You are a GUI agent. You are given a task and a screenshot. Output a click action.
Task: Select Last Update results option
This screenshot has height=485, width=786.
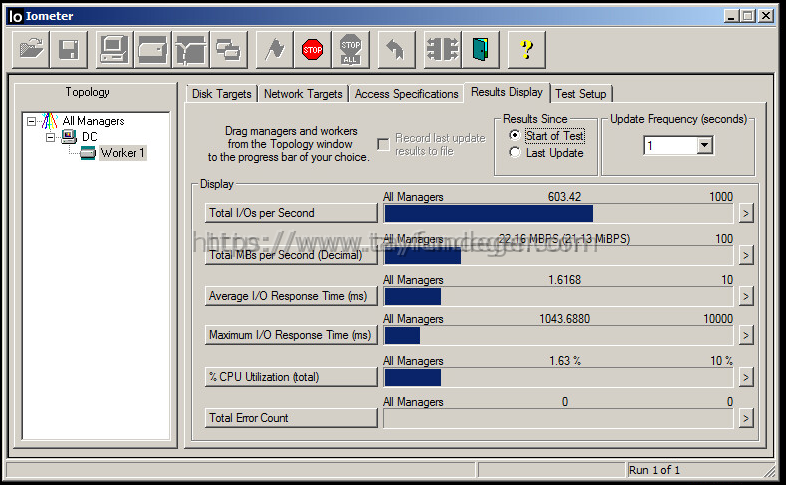[514, 152]
